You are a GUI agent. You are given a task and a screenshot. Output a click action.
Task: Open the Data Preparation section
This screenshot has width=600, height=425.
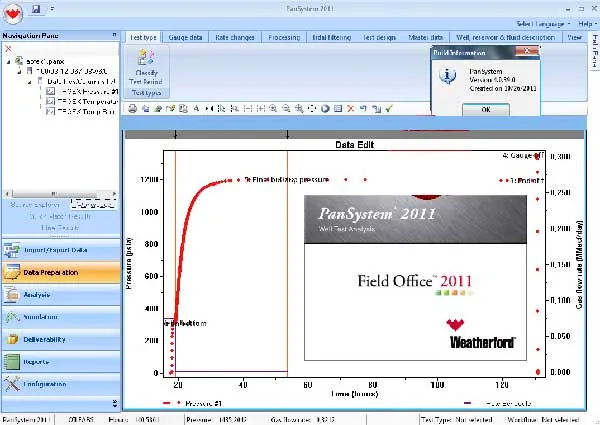(x=61, y=272)
